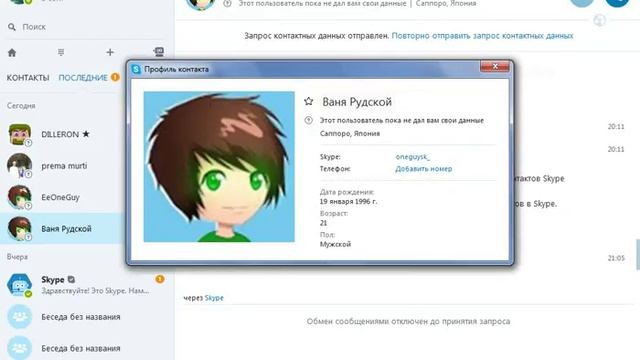This screenshot has width=640, height=360.
Task: Click the search magnifier icon
Action: (12, 27)
